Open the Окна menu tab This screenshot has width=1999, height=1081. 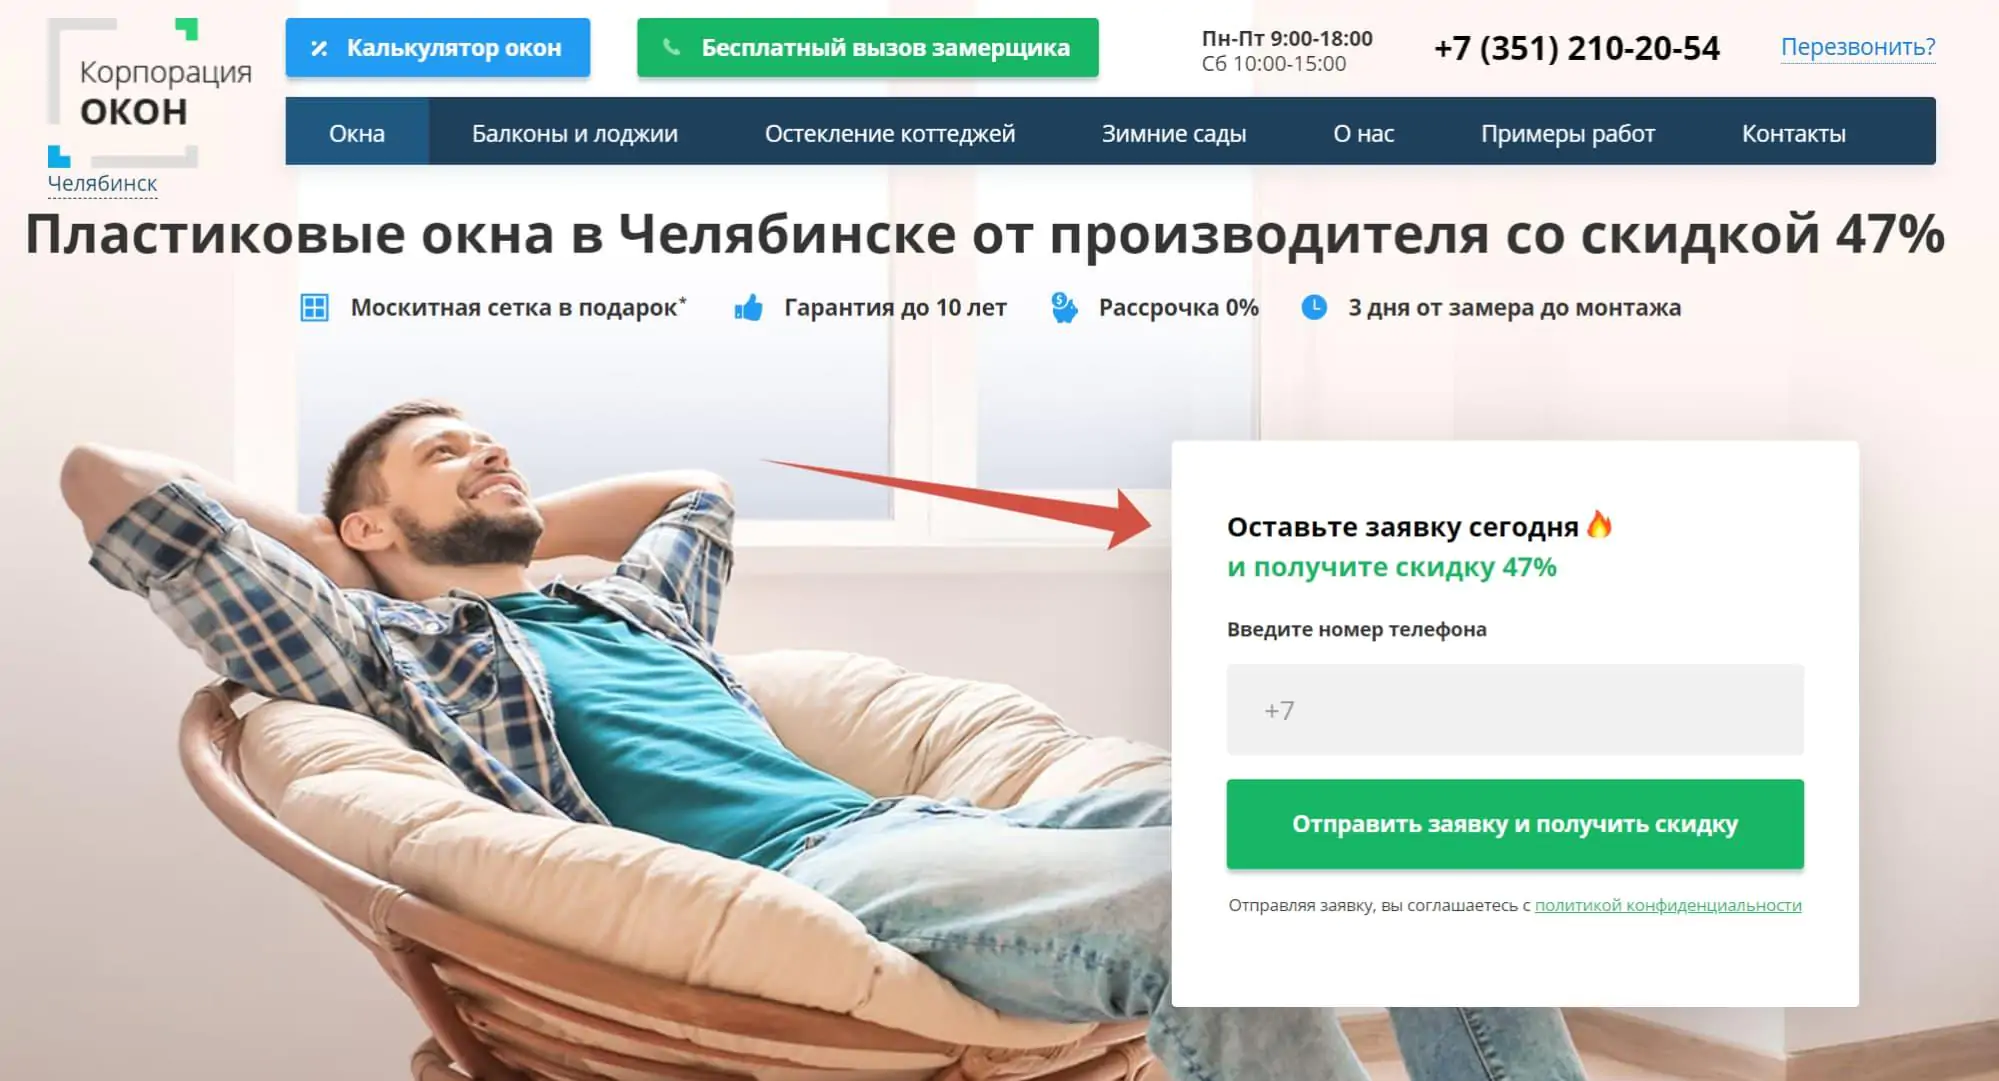(x=357, y=133)
